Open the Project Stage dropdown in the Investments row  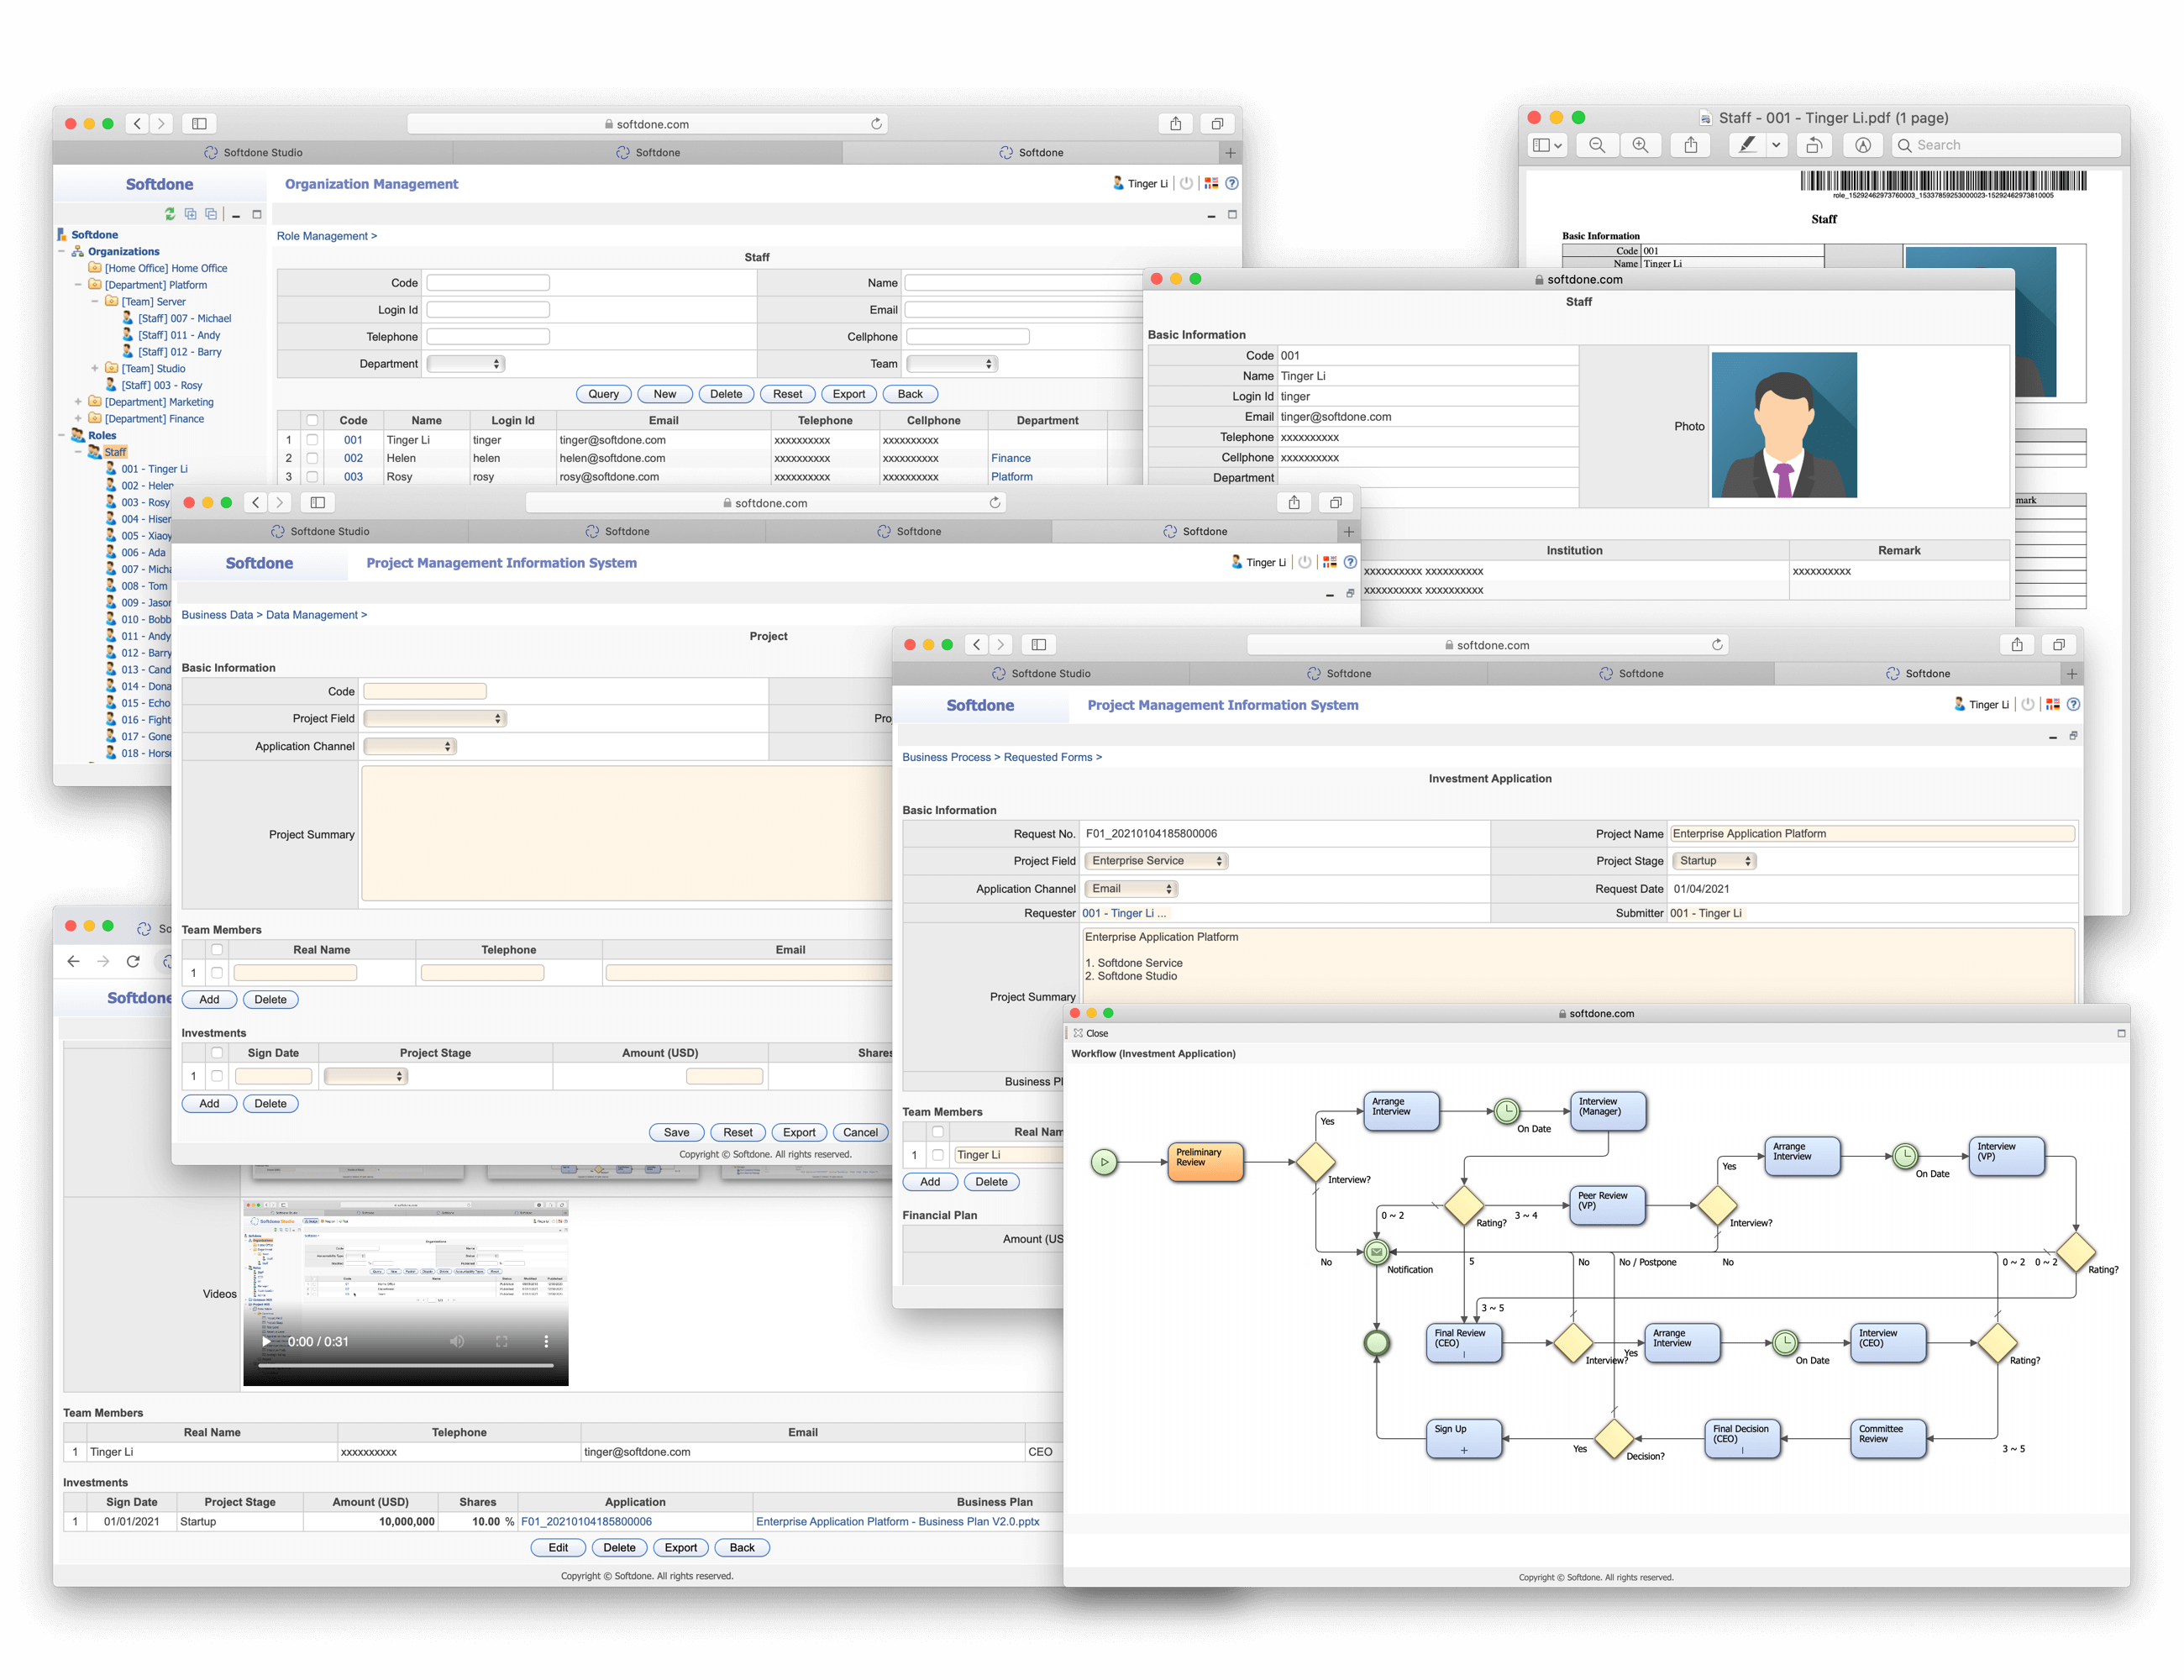366,1076
